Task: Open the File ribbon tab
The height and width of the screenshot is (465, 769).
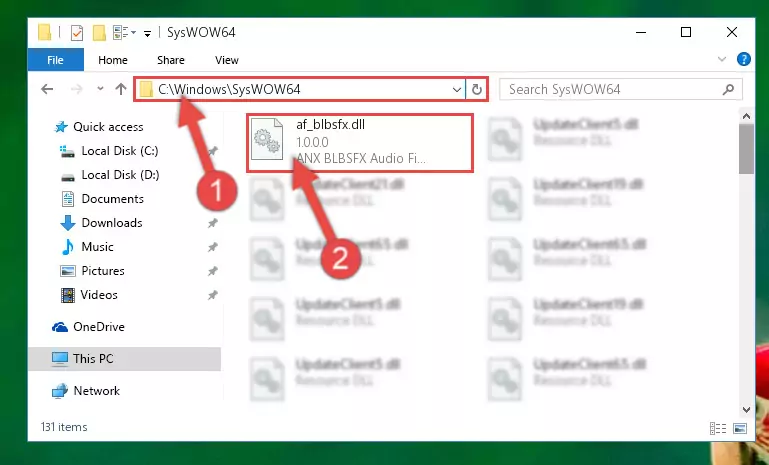Action: click(55, 60)
